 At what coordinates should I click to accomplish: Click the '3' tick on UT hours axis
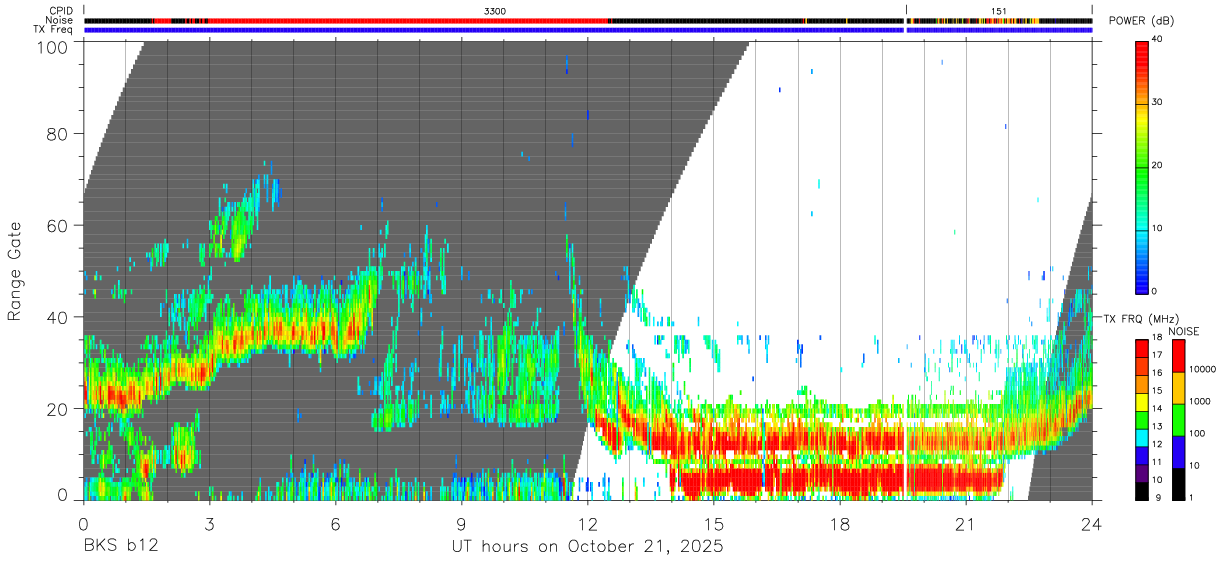(210, 523)
